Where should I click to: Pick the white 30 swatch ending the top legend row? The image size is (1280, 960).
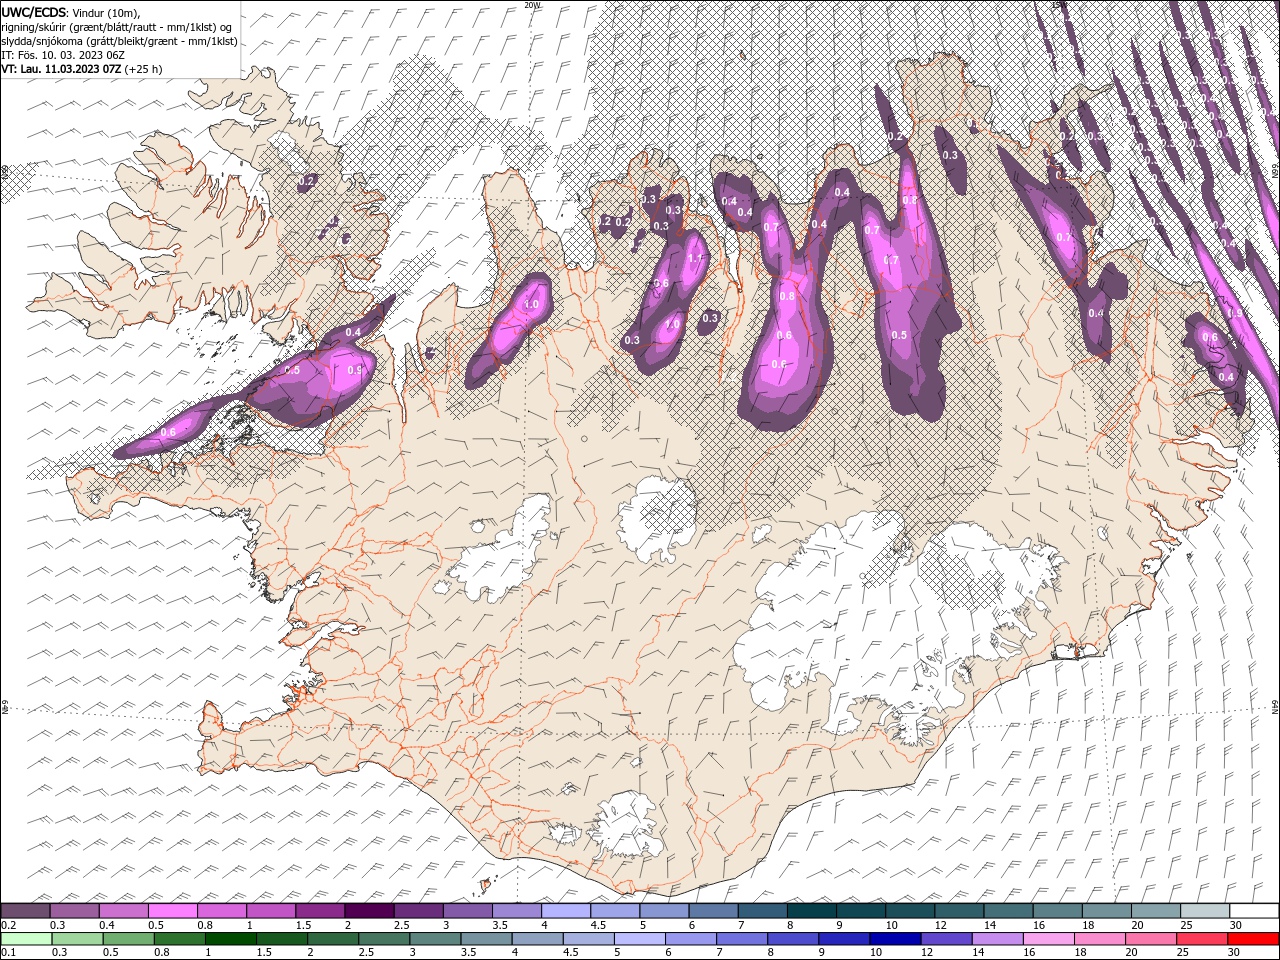click(x=1254, y=911)
